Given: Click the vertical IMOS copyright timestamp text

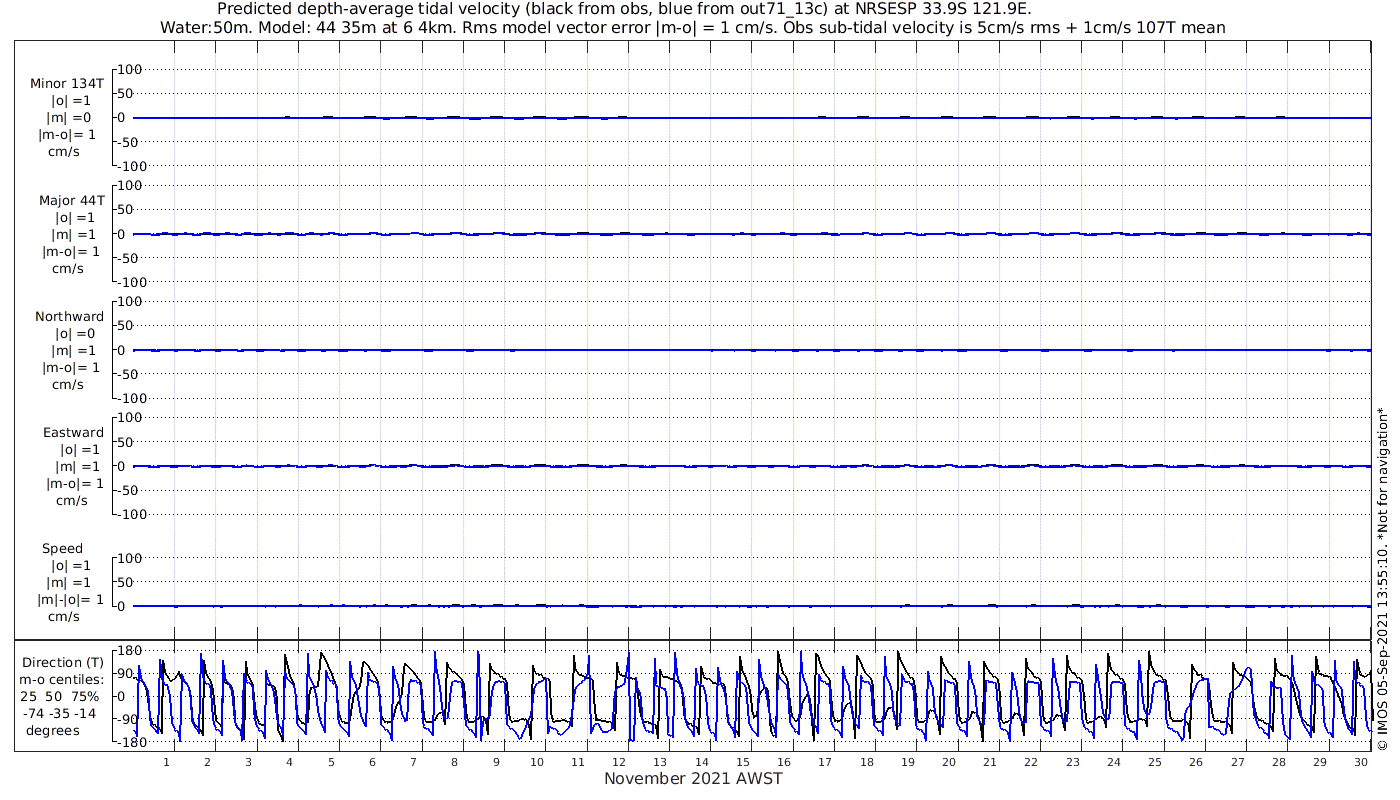Looking at the screenshot, I should (1382, 577).
